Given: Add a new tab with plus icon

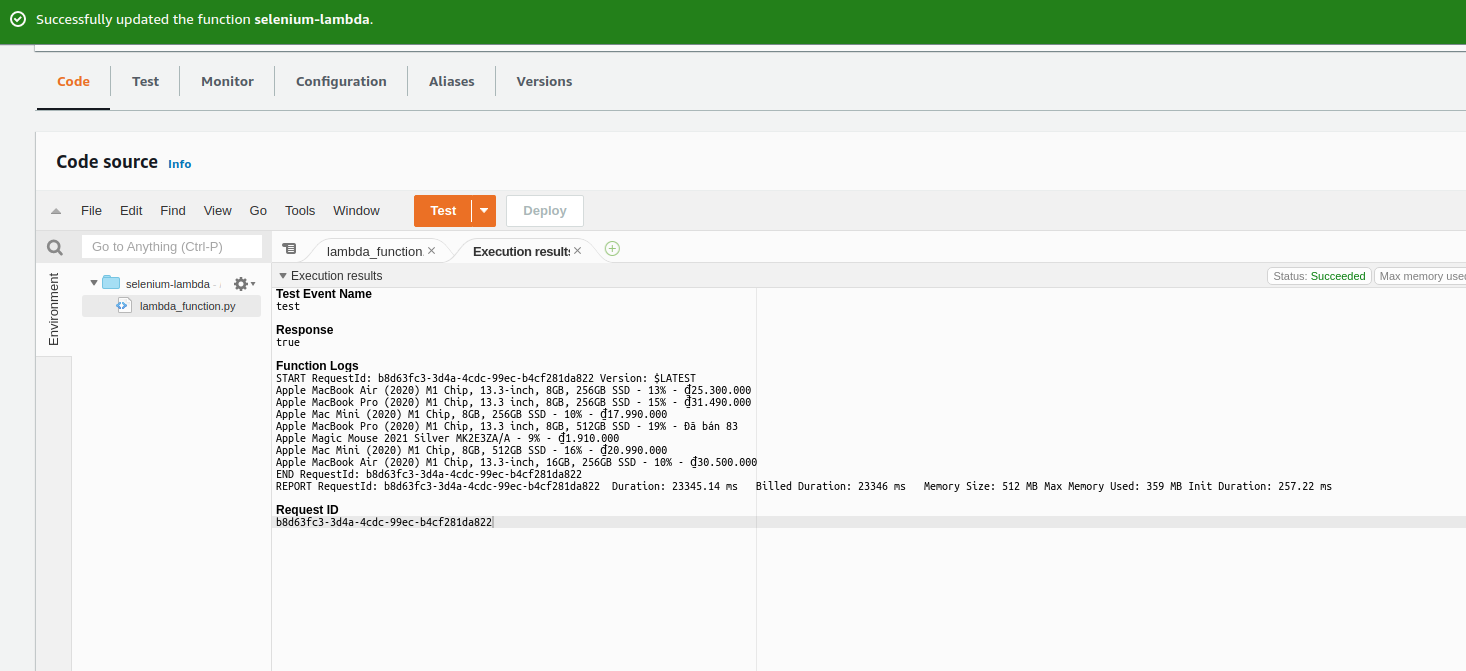Looking at the screenshot, I should 612,248.
